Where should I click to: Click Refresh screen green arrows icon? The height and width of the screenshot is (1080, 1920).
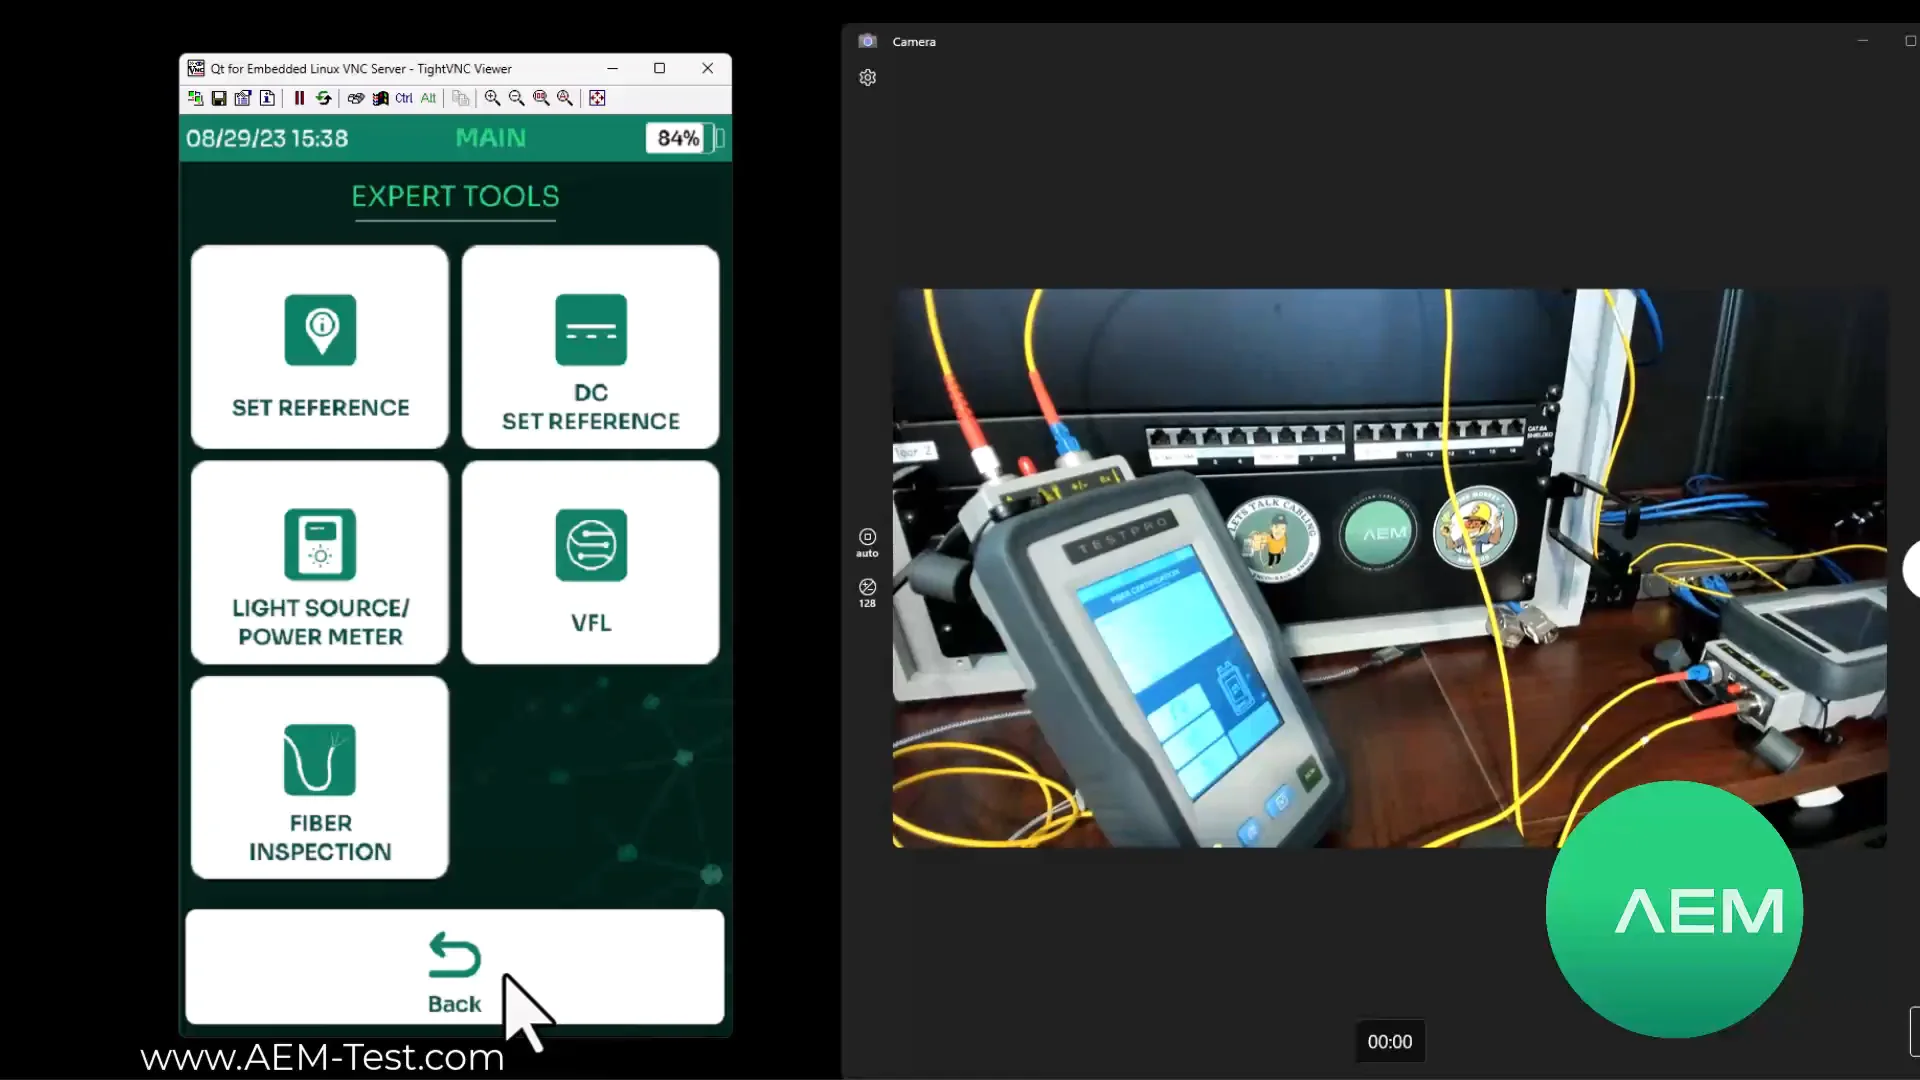tap(324, 98)
